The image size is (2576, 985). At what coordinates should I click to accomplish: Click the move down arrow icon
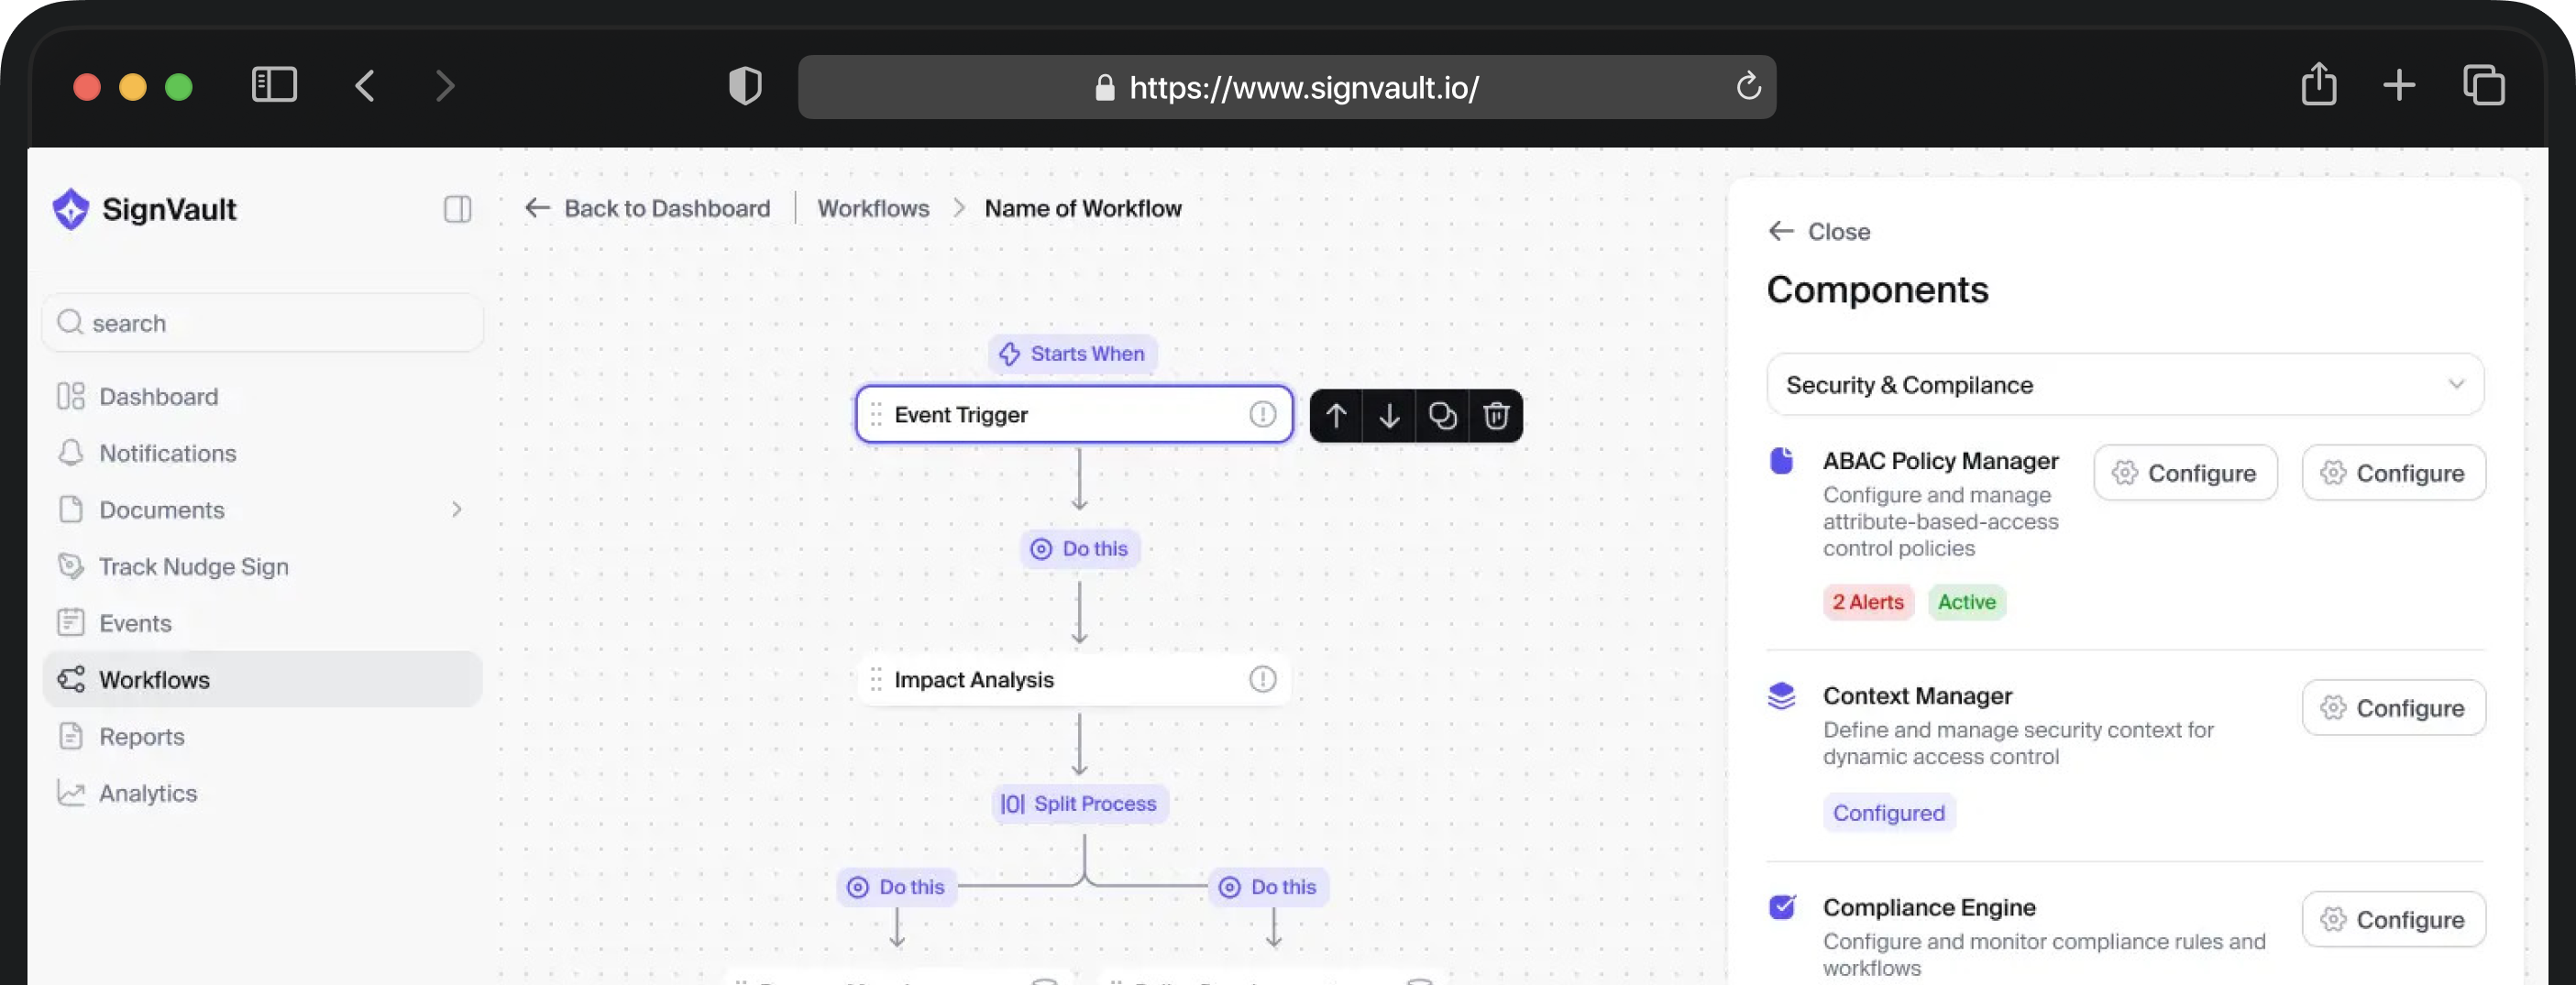coord(1389,415)
